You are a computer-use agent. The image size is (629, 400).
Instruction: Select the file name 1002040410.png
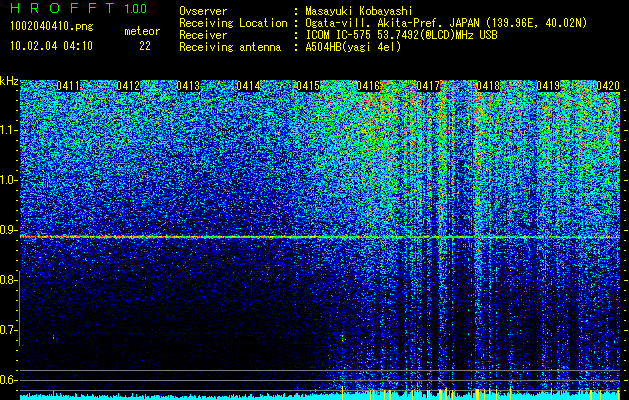[52, 27]
